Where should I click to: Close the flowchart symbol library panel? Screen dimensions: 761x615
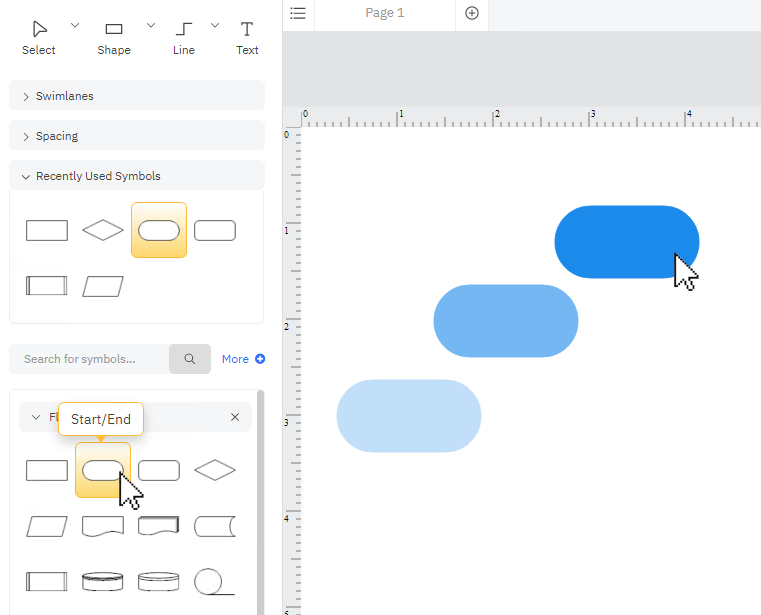235,417
